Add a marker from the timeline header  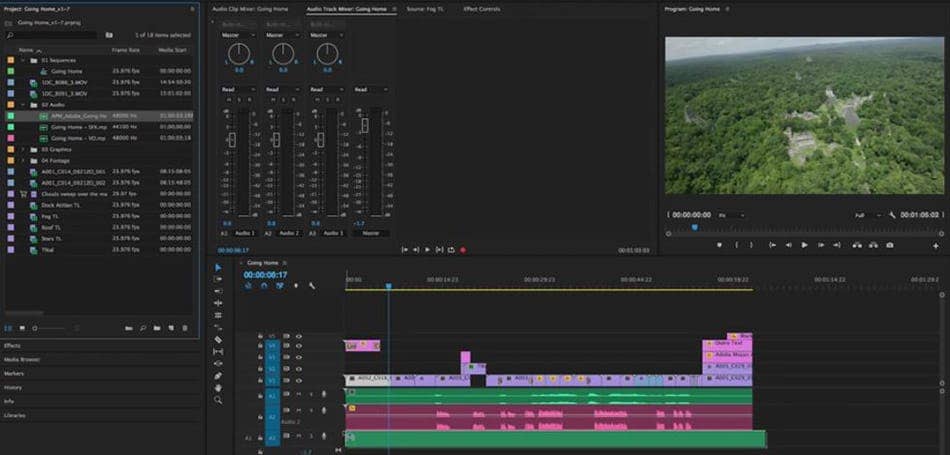296,285
